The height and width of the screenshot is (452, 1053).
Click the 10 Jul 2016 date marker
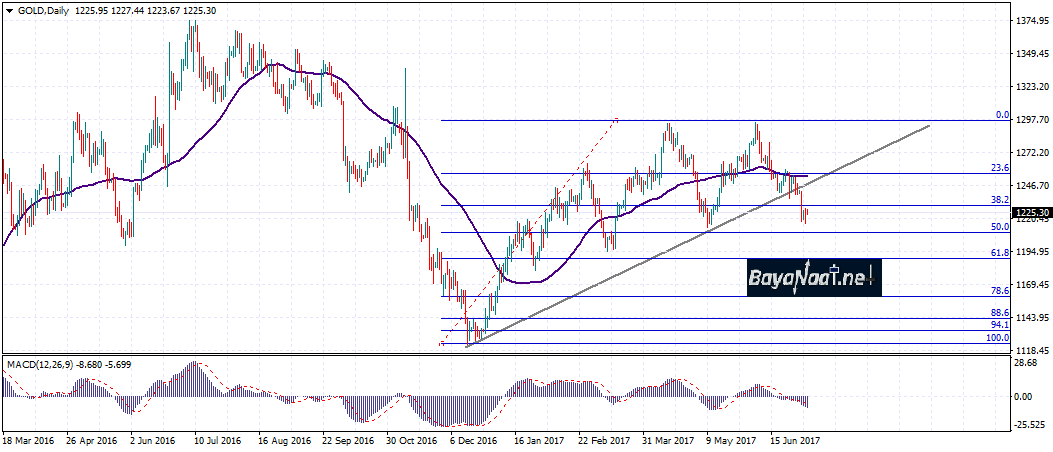tap(216, 440)
